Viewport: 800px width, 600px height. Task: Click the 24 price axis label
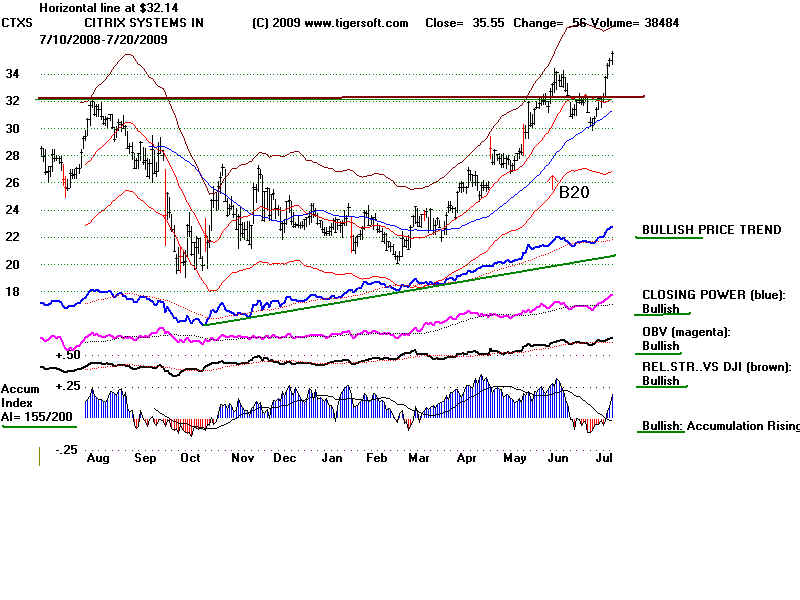(x=13, y=209)
